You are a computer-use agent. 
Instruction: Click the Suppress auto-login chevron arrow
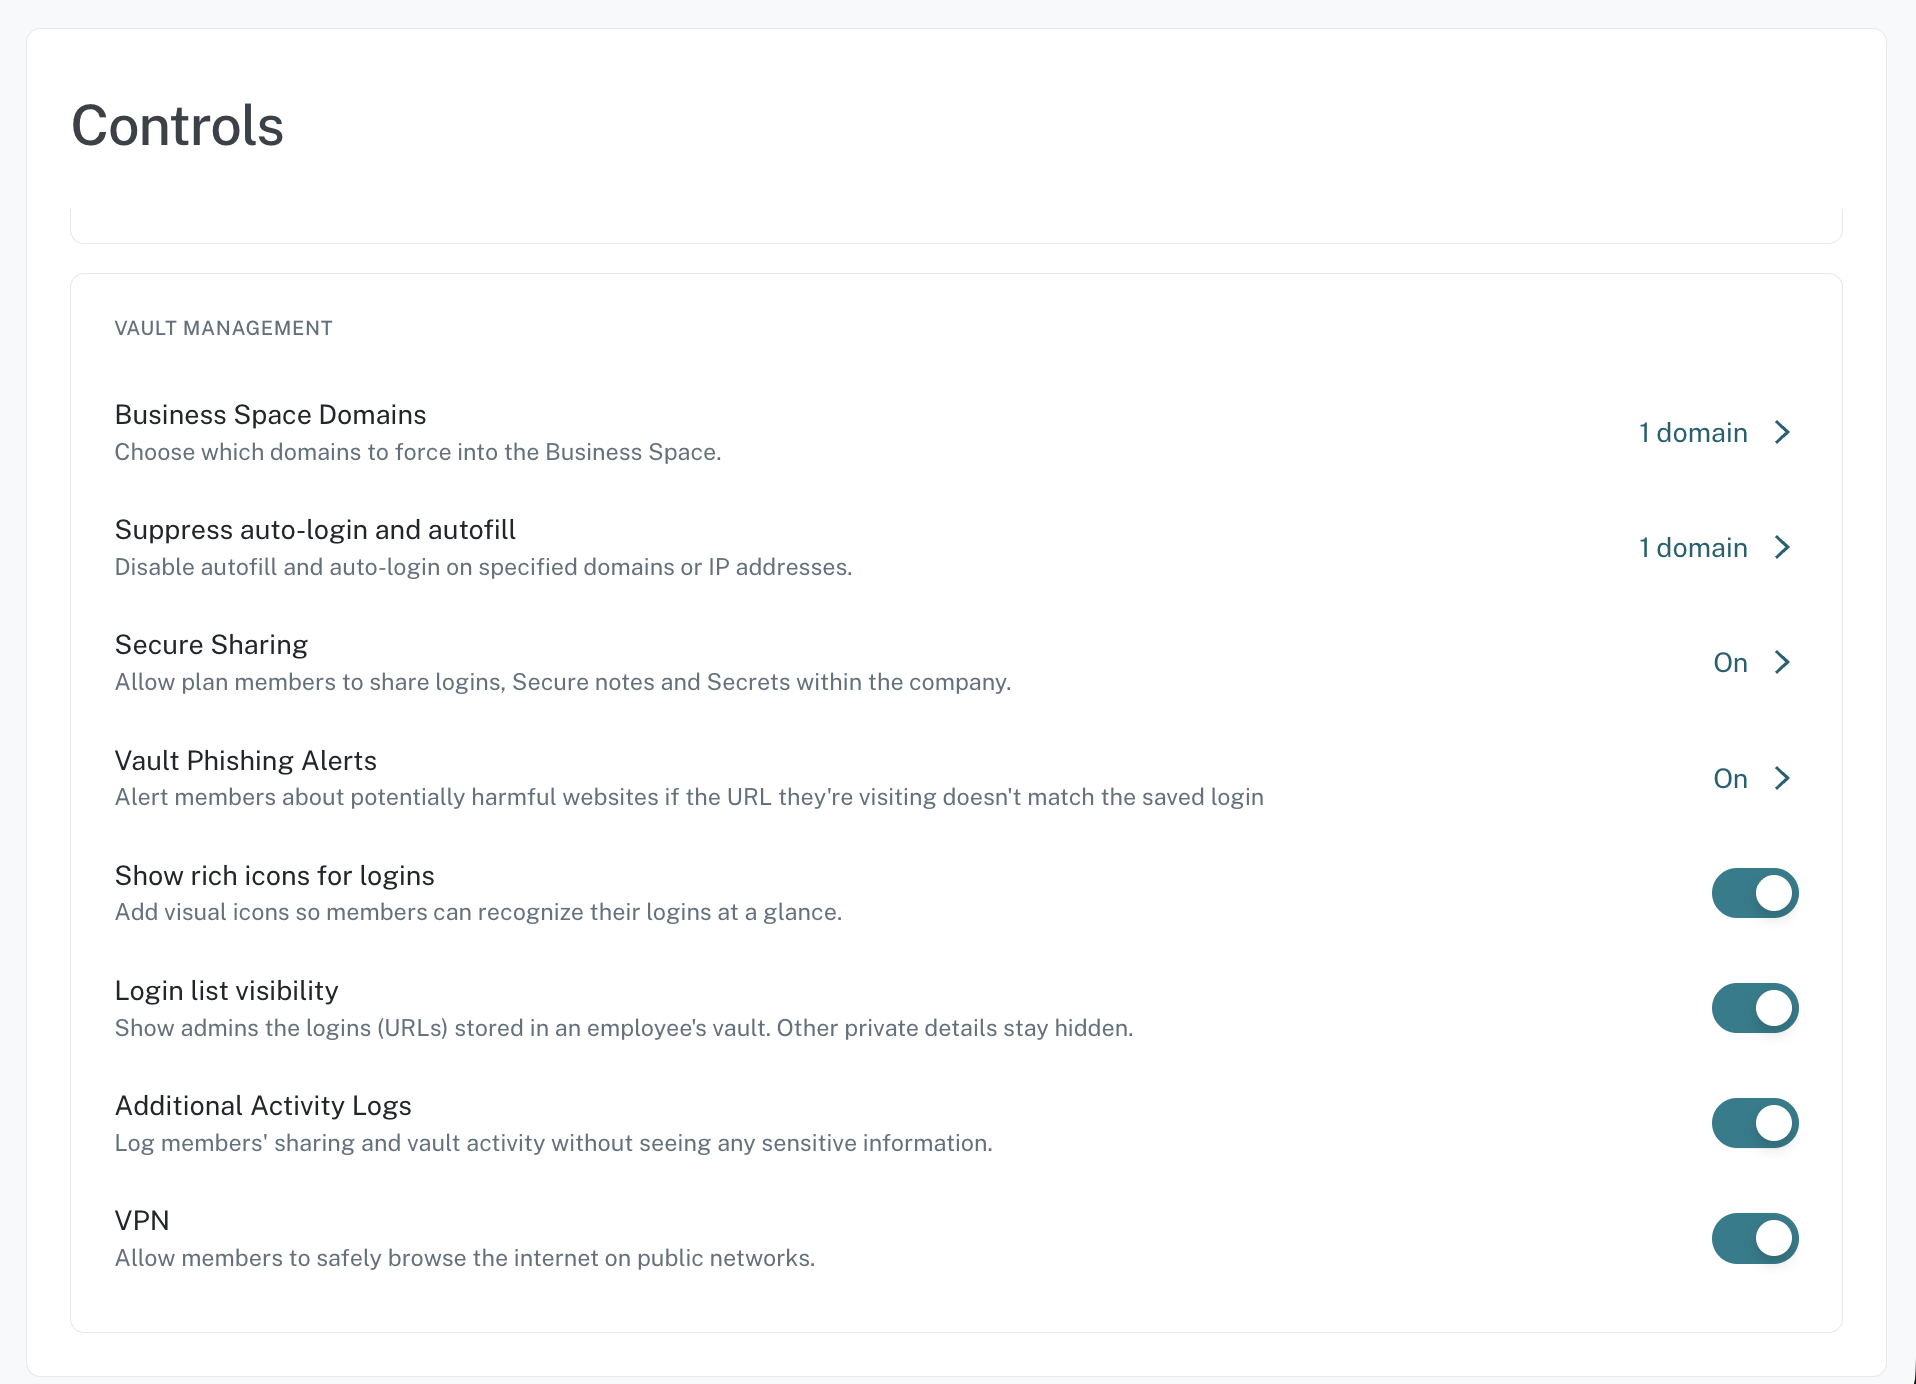click(1782, 547)
